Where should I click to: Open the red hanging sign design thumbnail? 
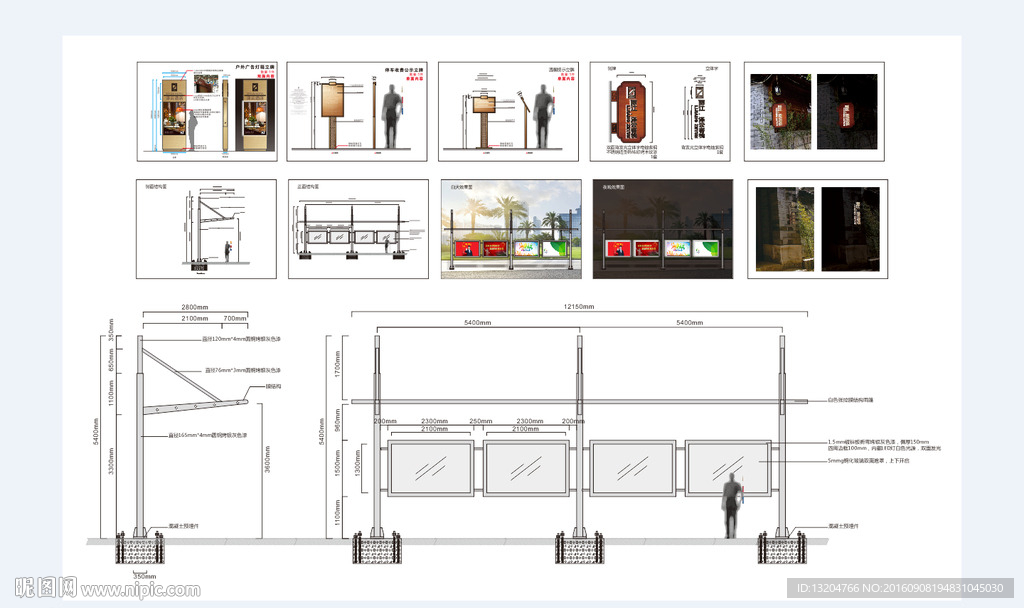click(660, 112)
